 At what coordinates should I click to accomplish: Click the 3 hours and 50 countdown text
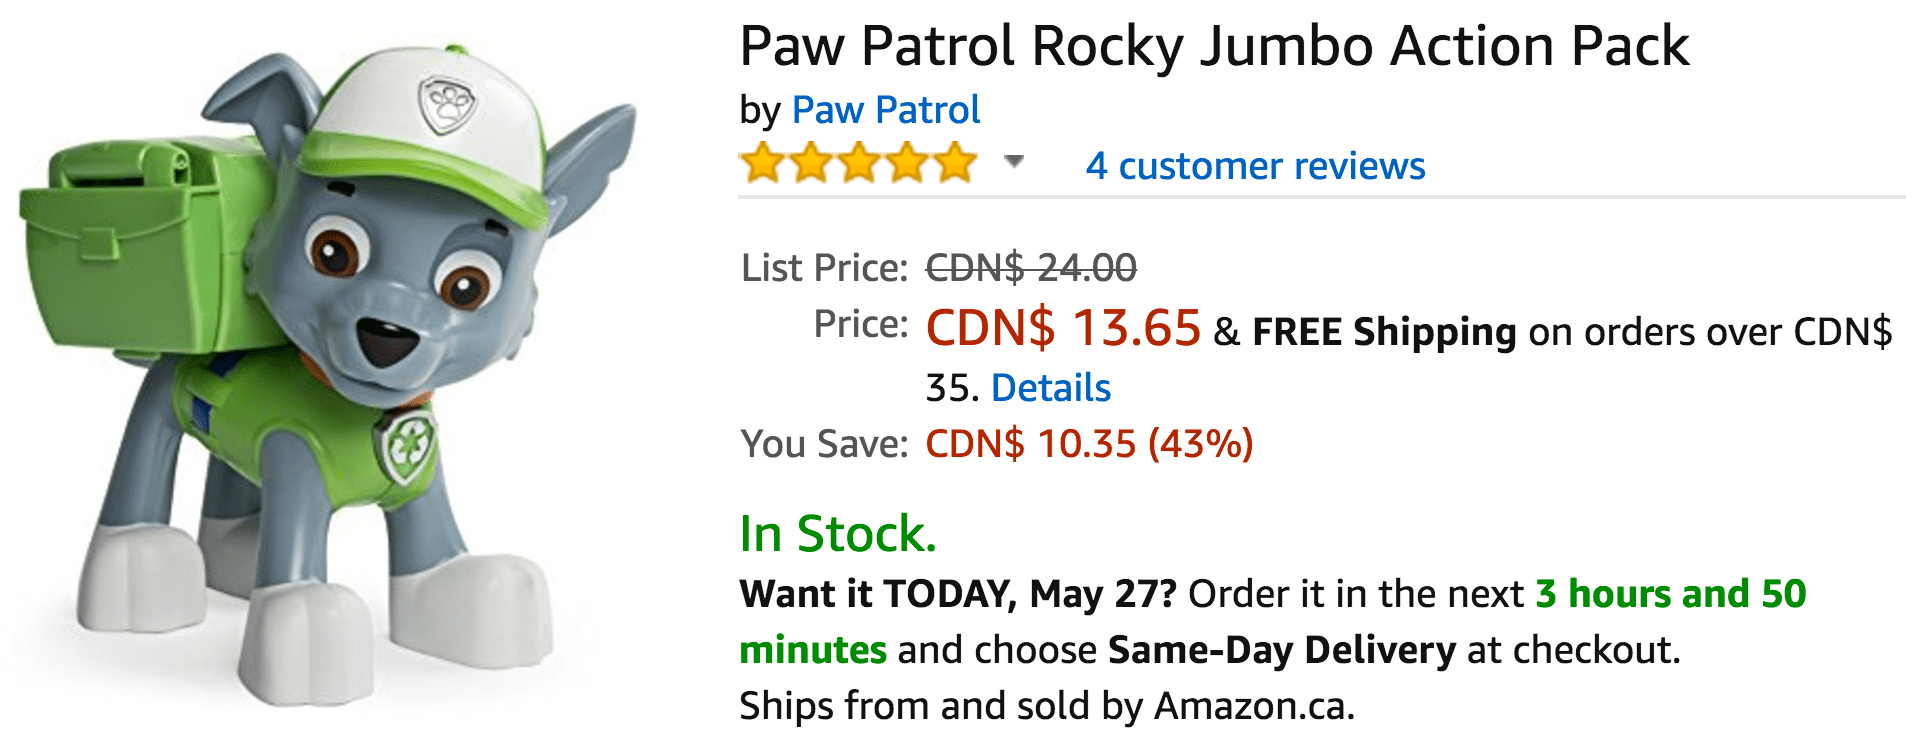1670,594
